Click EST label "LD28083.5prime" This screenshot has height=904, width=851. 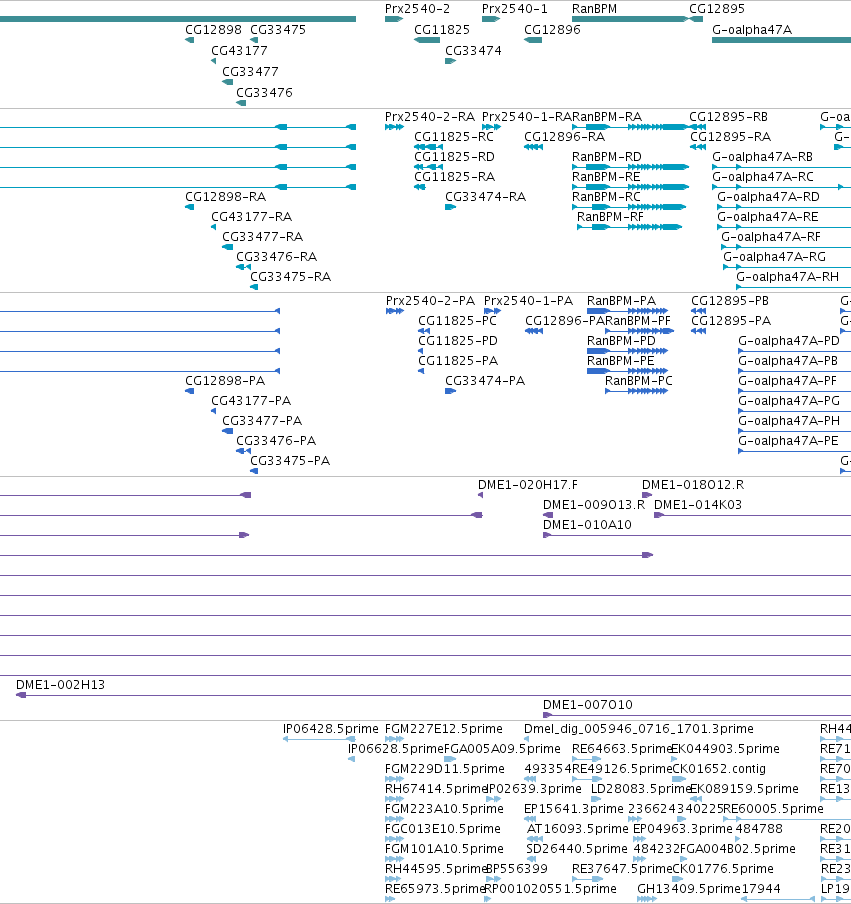641,789
